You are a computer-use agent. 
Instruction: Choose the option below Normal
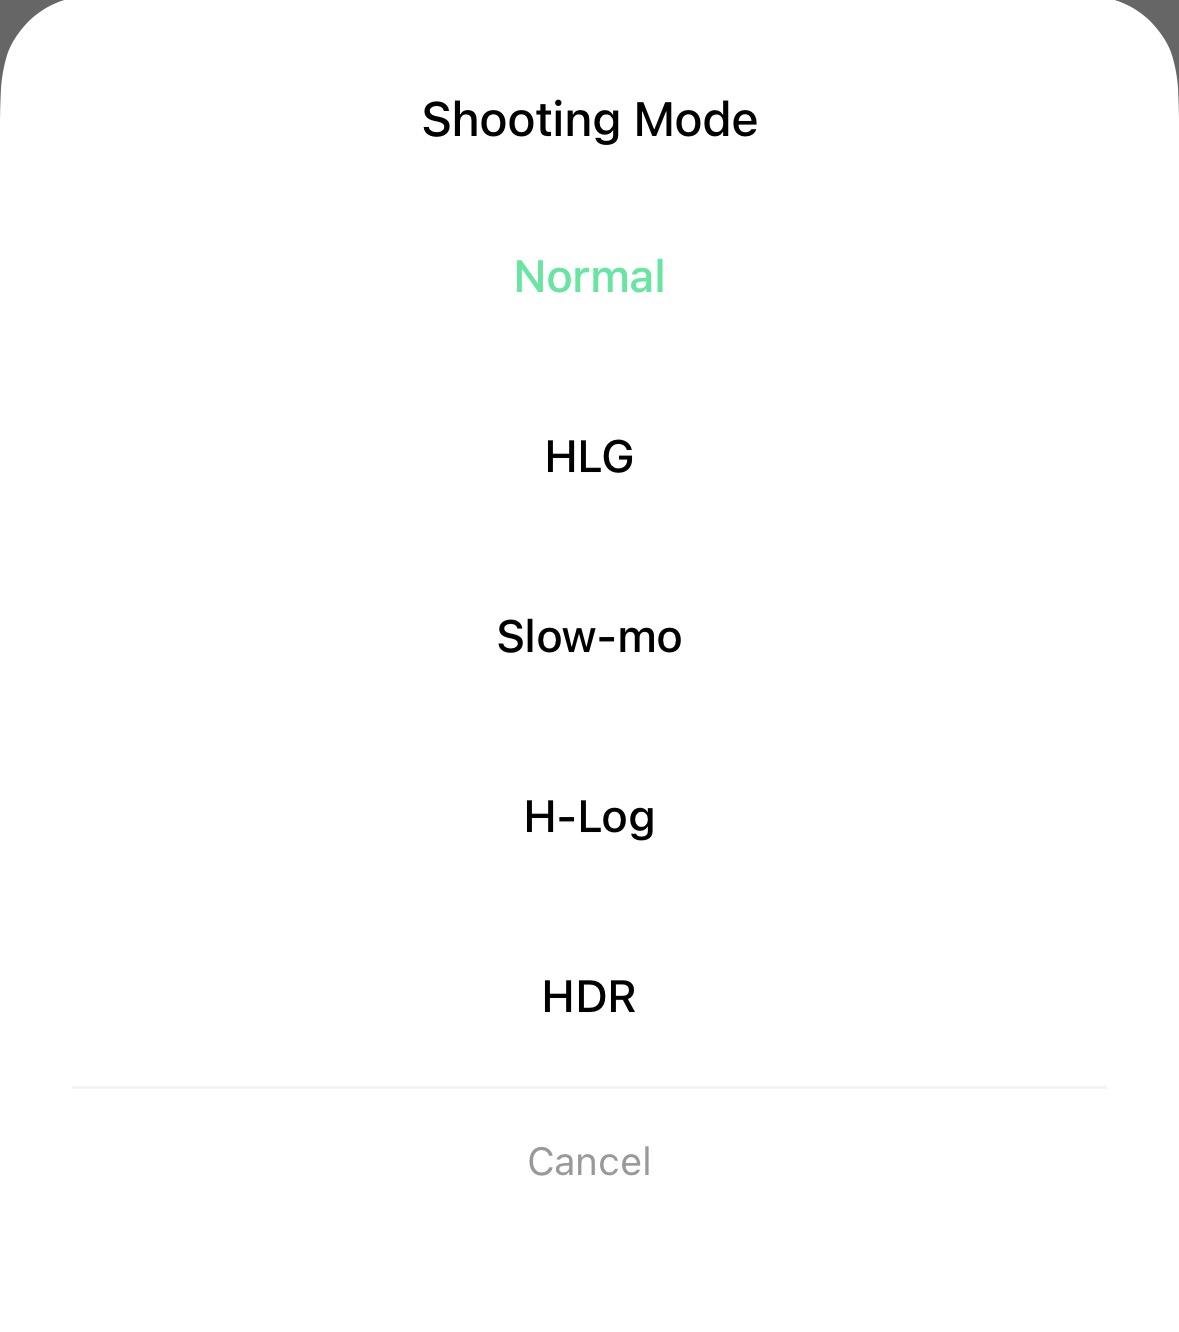point(589,457)
